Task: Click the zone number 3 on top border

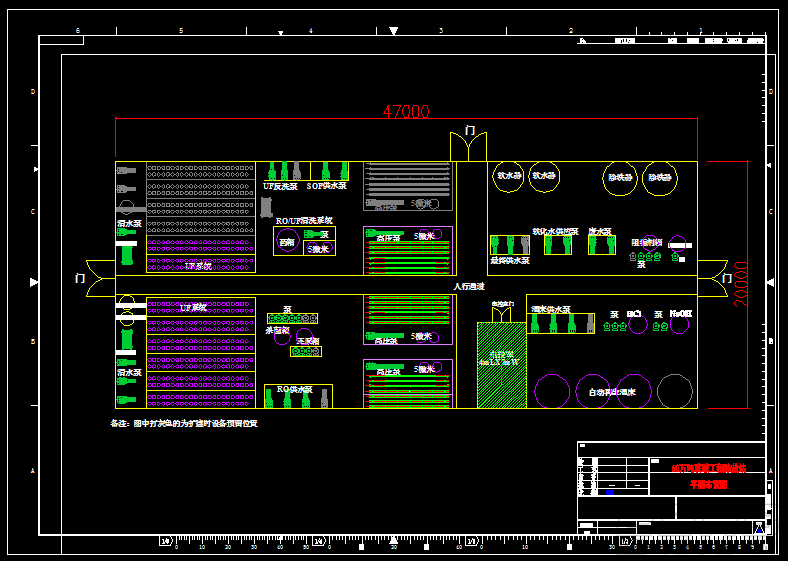Action: click(x=441, y=31)
